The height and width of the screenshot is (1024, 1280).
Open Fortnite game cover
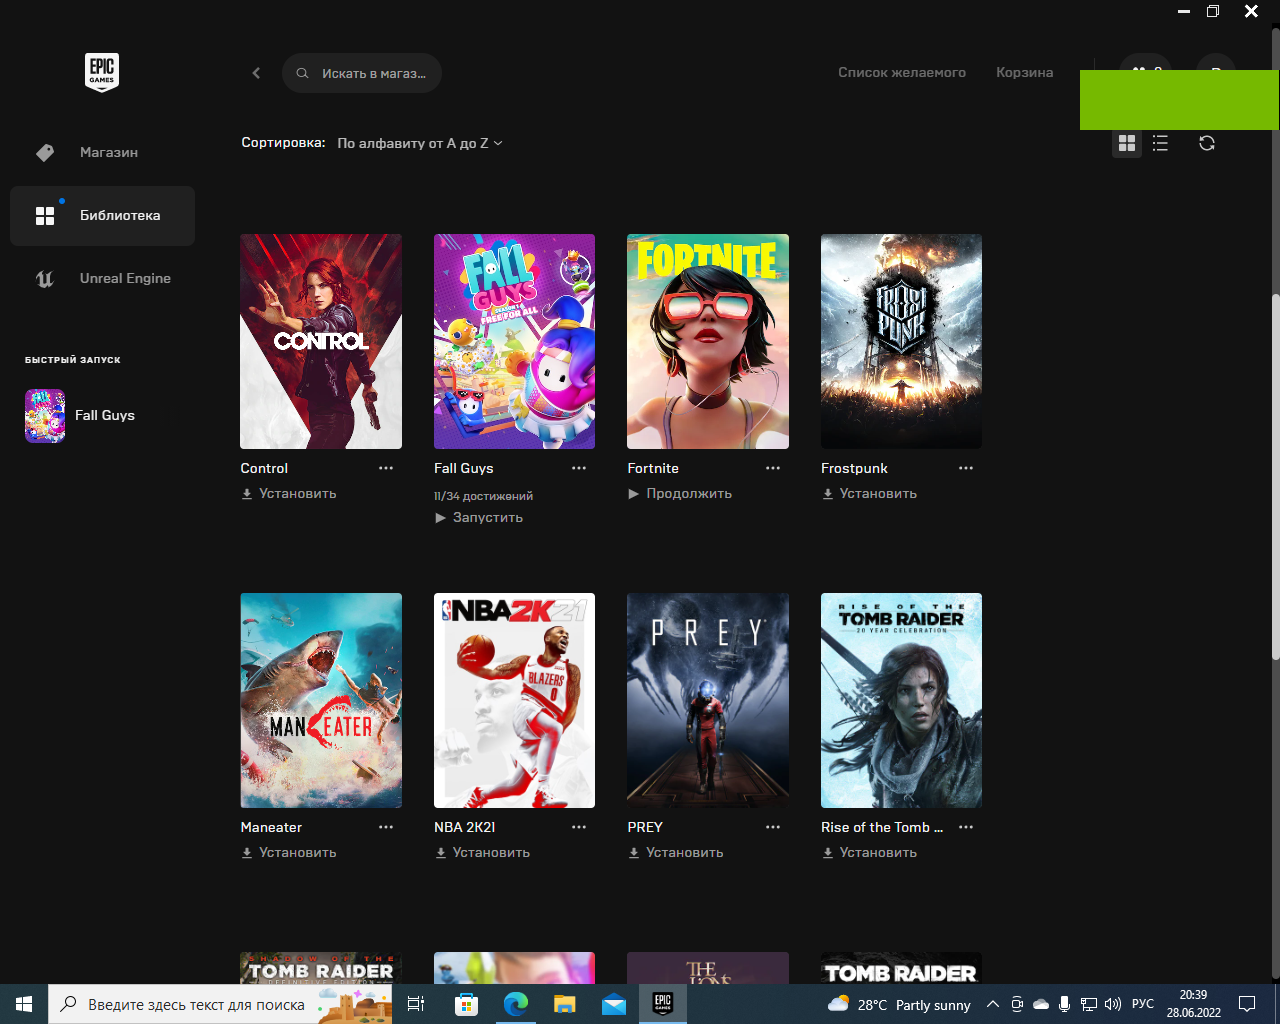pyautogui.click(x=708, y=341)
